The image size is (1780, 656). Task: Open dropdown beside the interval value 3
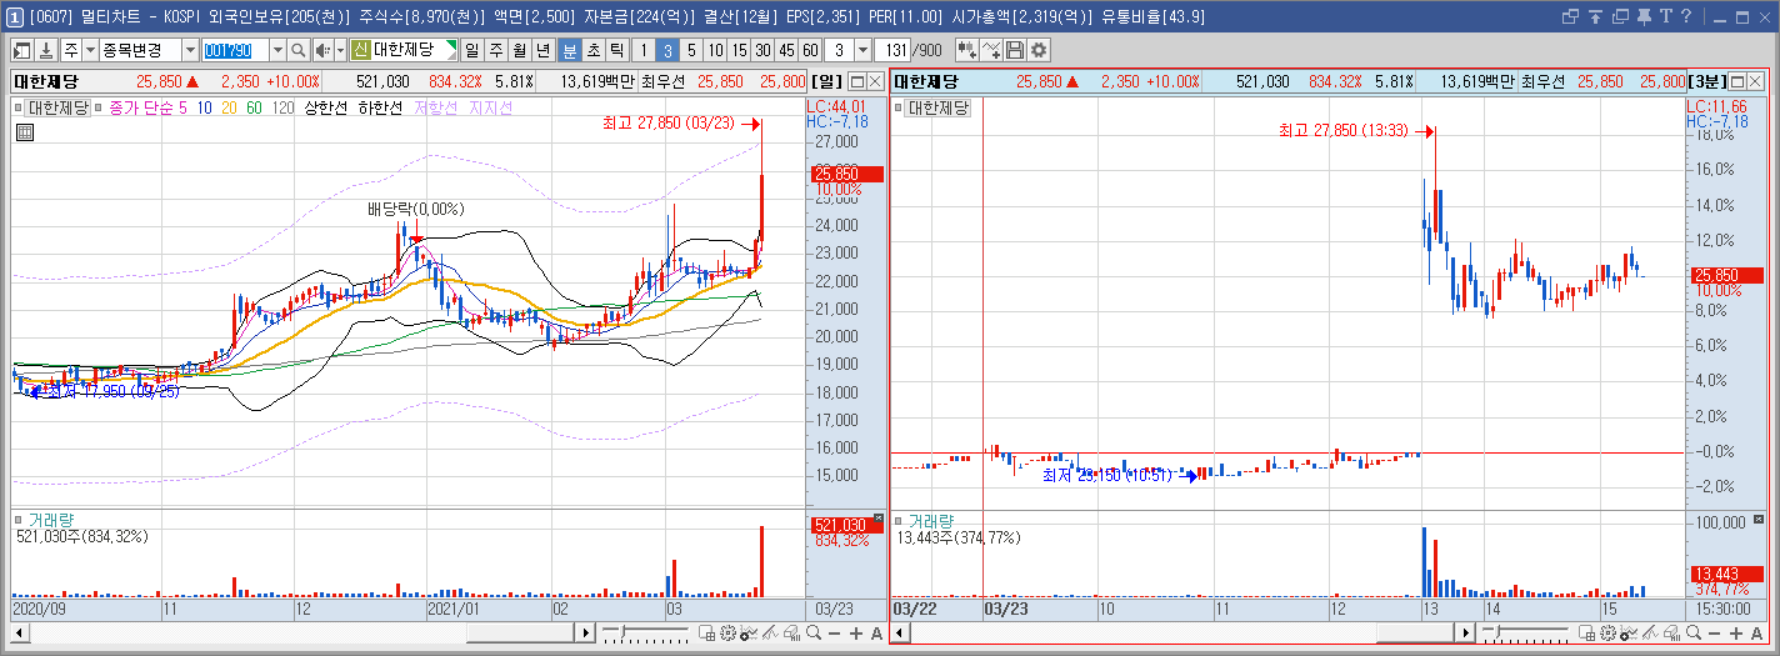point(863,50)
